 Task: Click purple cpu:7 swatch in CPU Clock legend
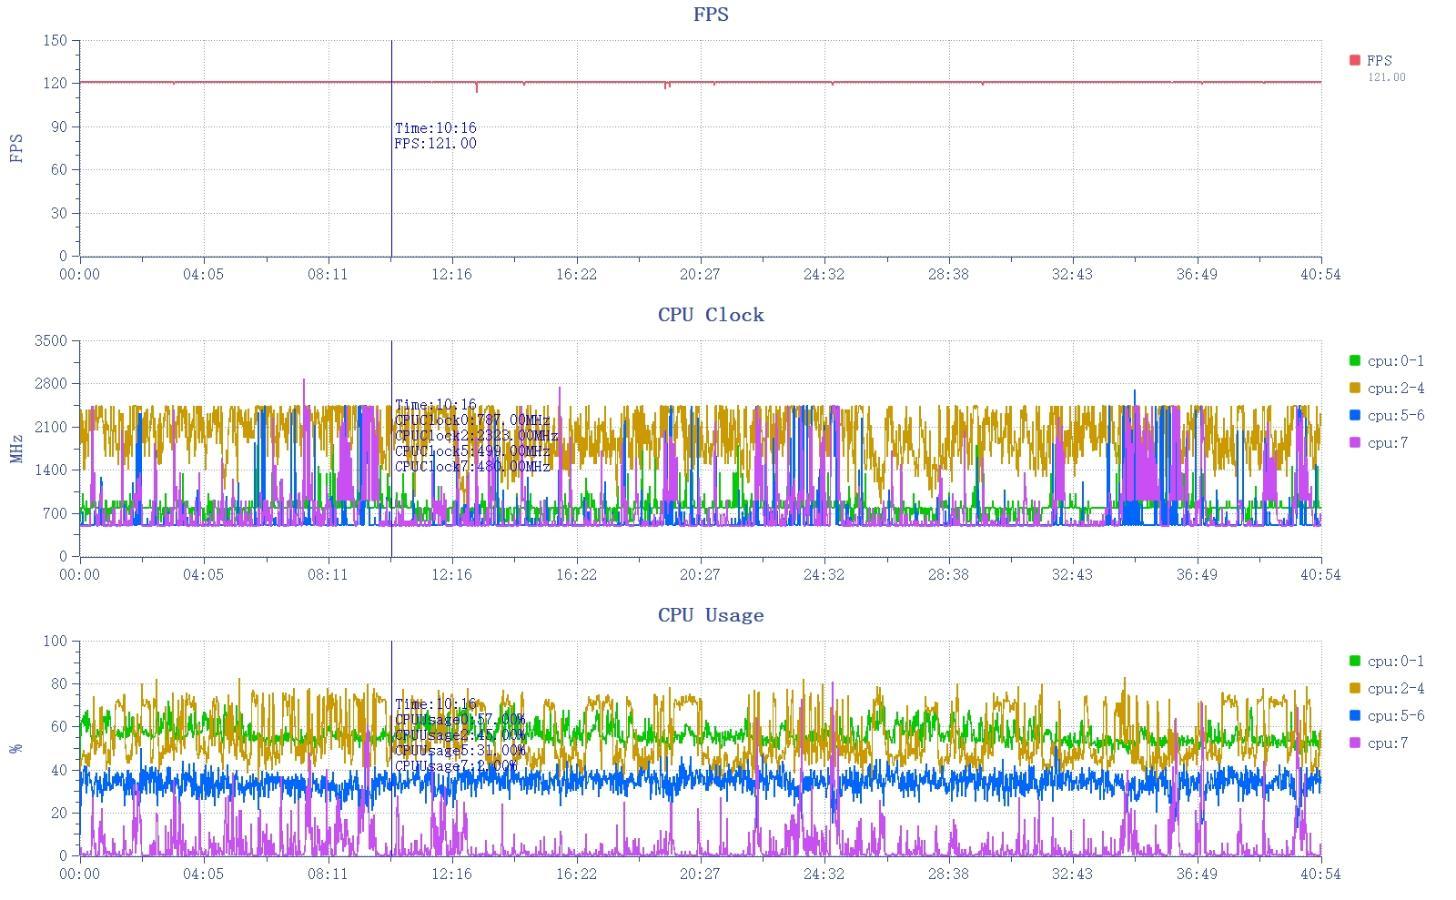click(1355, 442)
